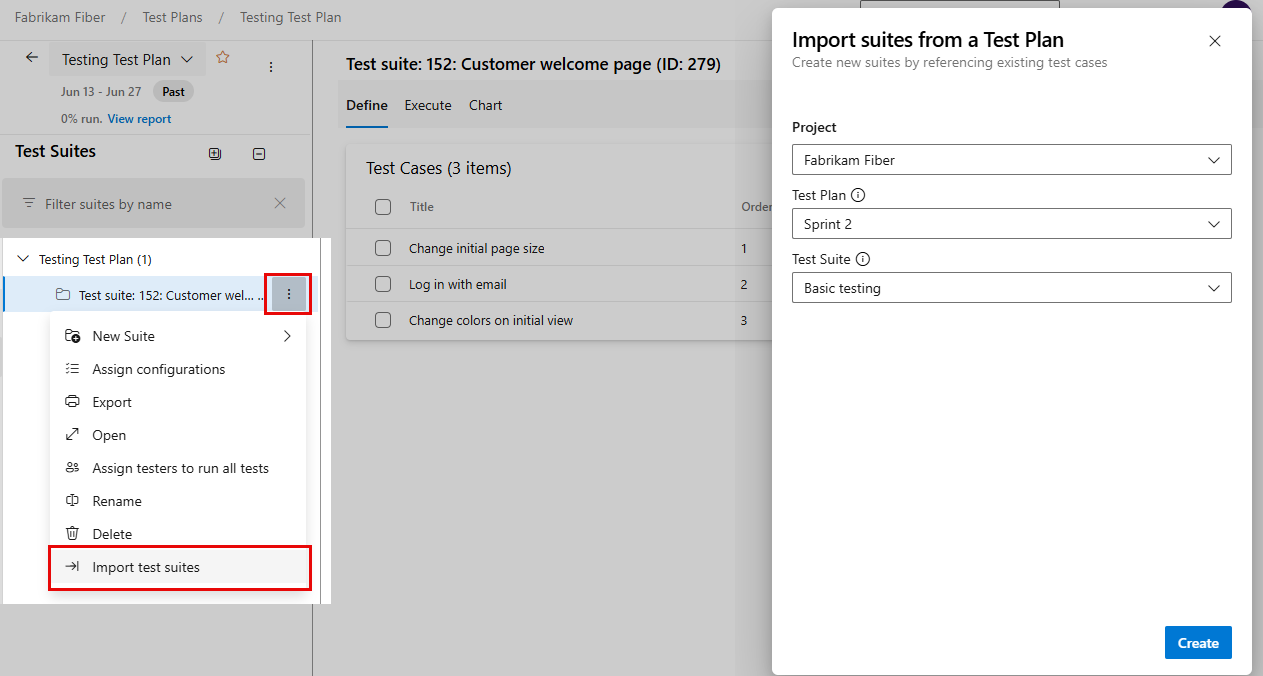This screenshot has height=676, width=1263.
Task: Open the context menu on suite 152
Action: pyautogui.click(x=288, y=294)
